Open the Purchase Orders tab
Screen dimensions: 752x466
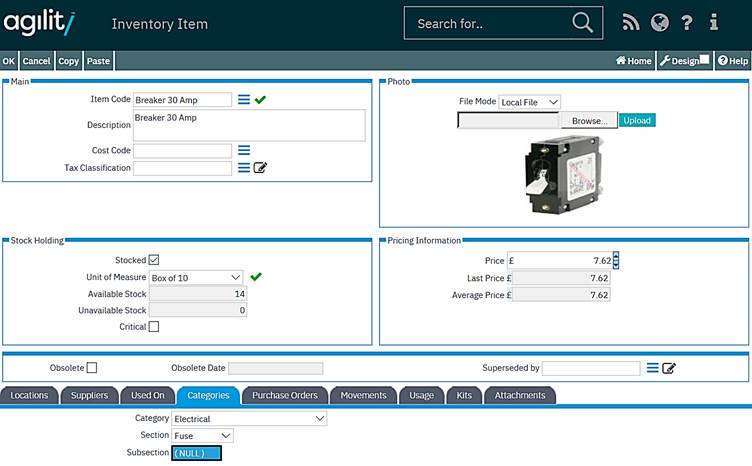coord(284,395)
